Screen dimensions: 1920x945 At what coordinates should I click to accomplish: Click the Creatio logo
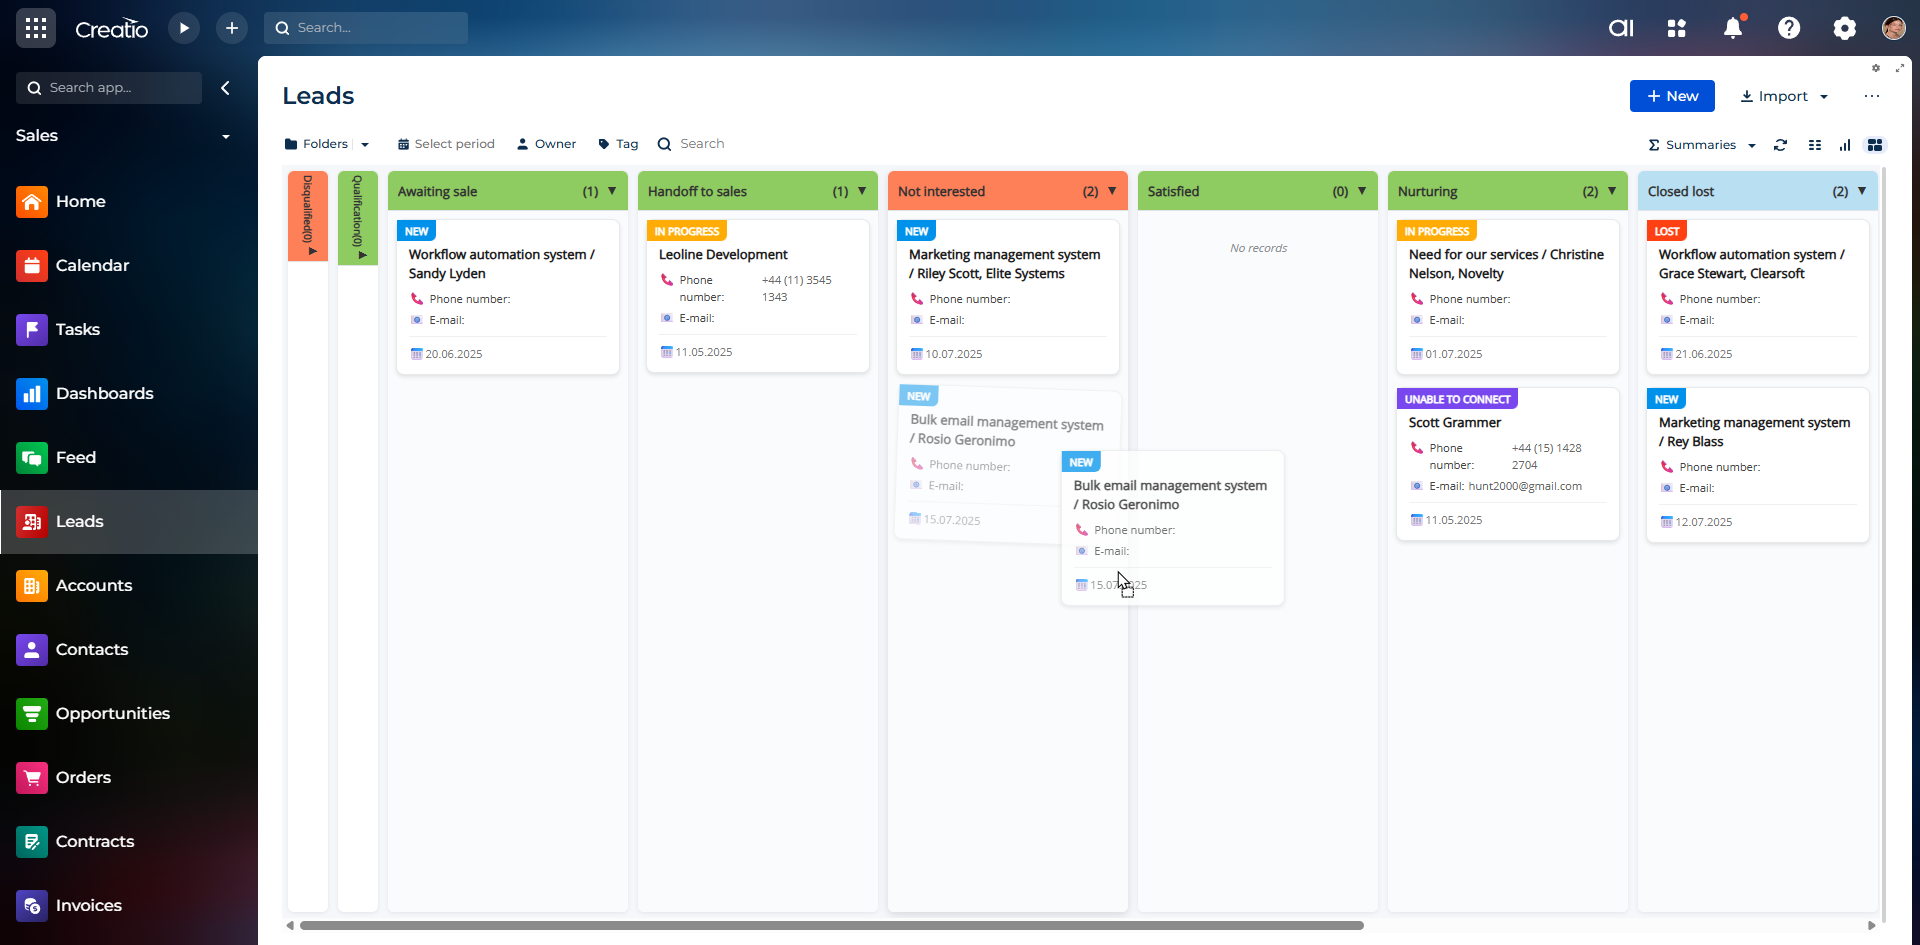112,29
